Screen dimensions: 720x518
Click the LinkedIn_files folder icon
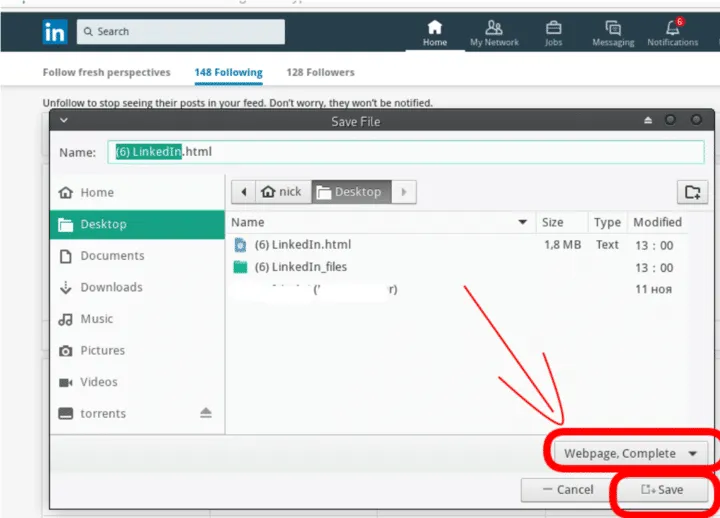[240, 267]
